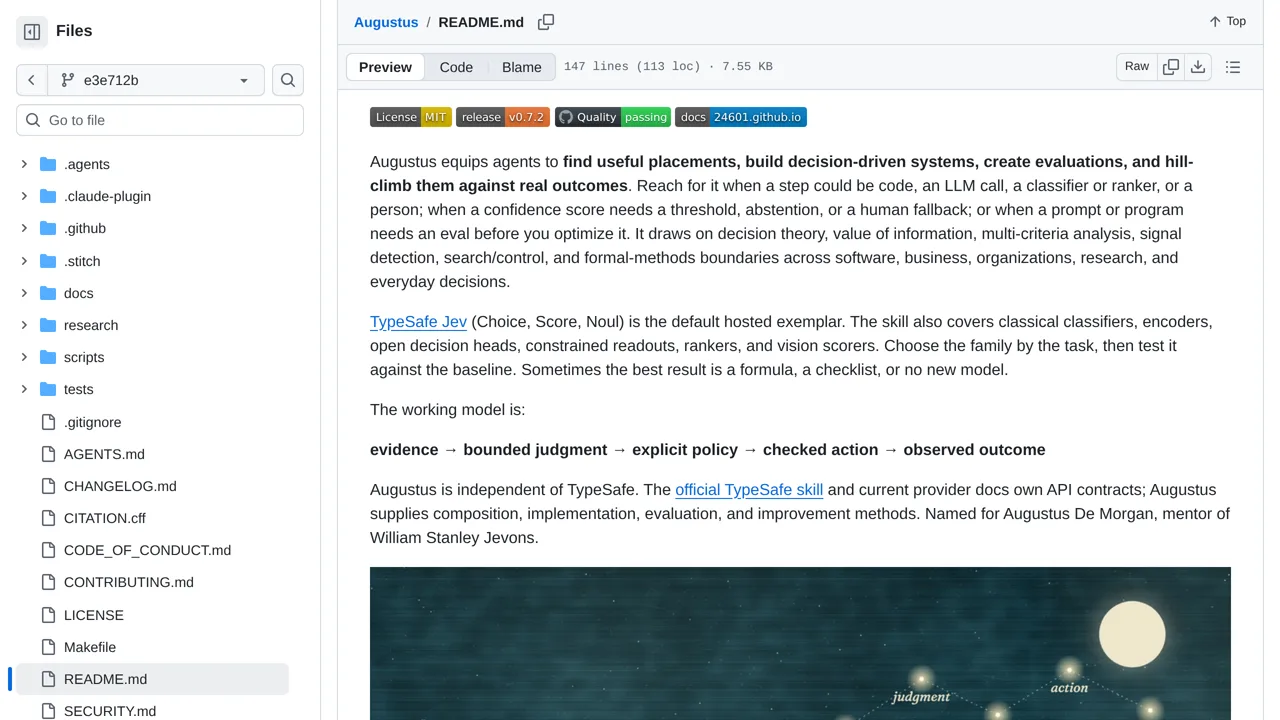1280x720 pixels.
Task: Click the docs 24601.github.io badge
Action: click(741, 117)
